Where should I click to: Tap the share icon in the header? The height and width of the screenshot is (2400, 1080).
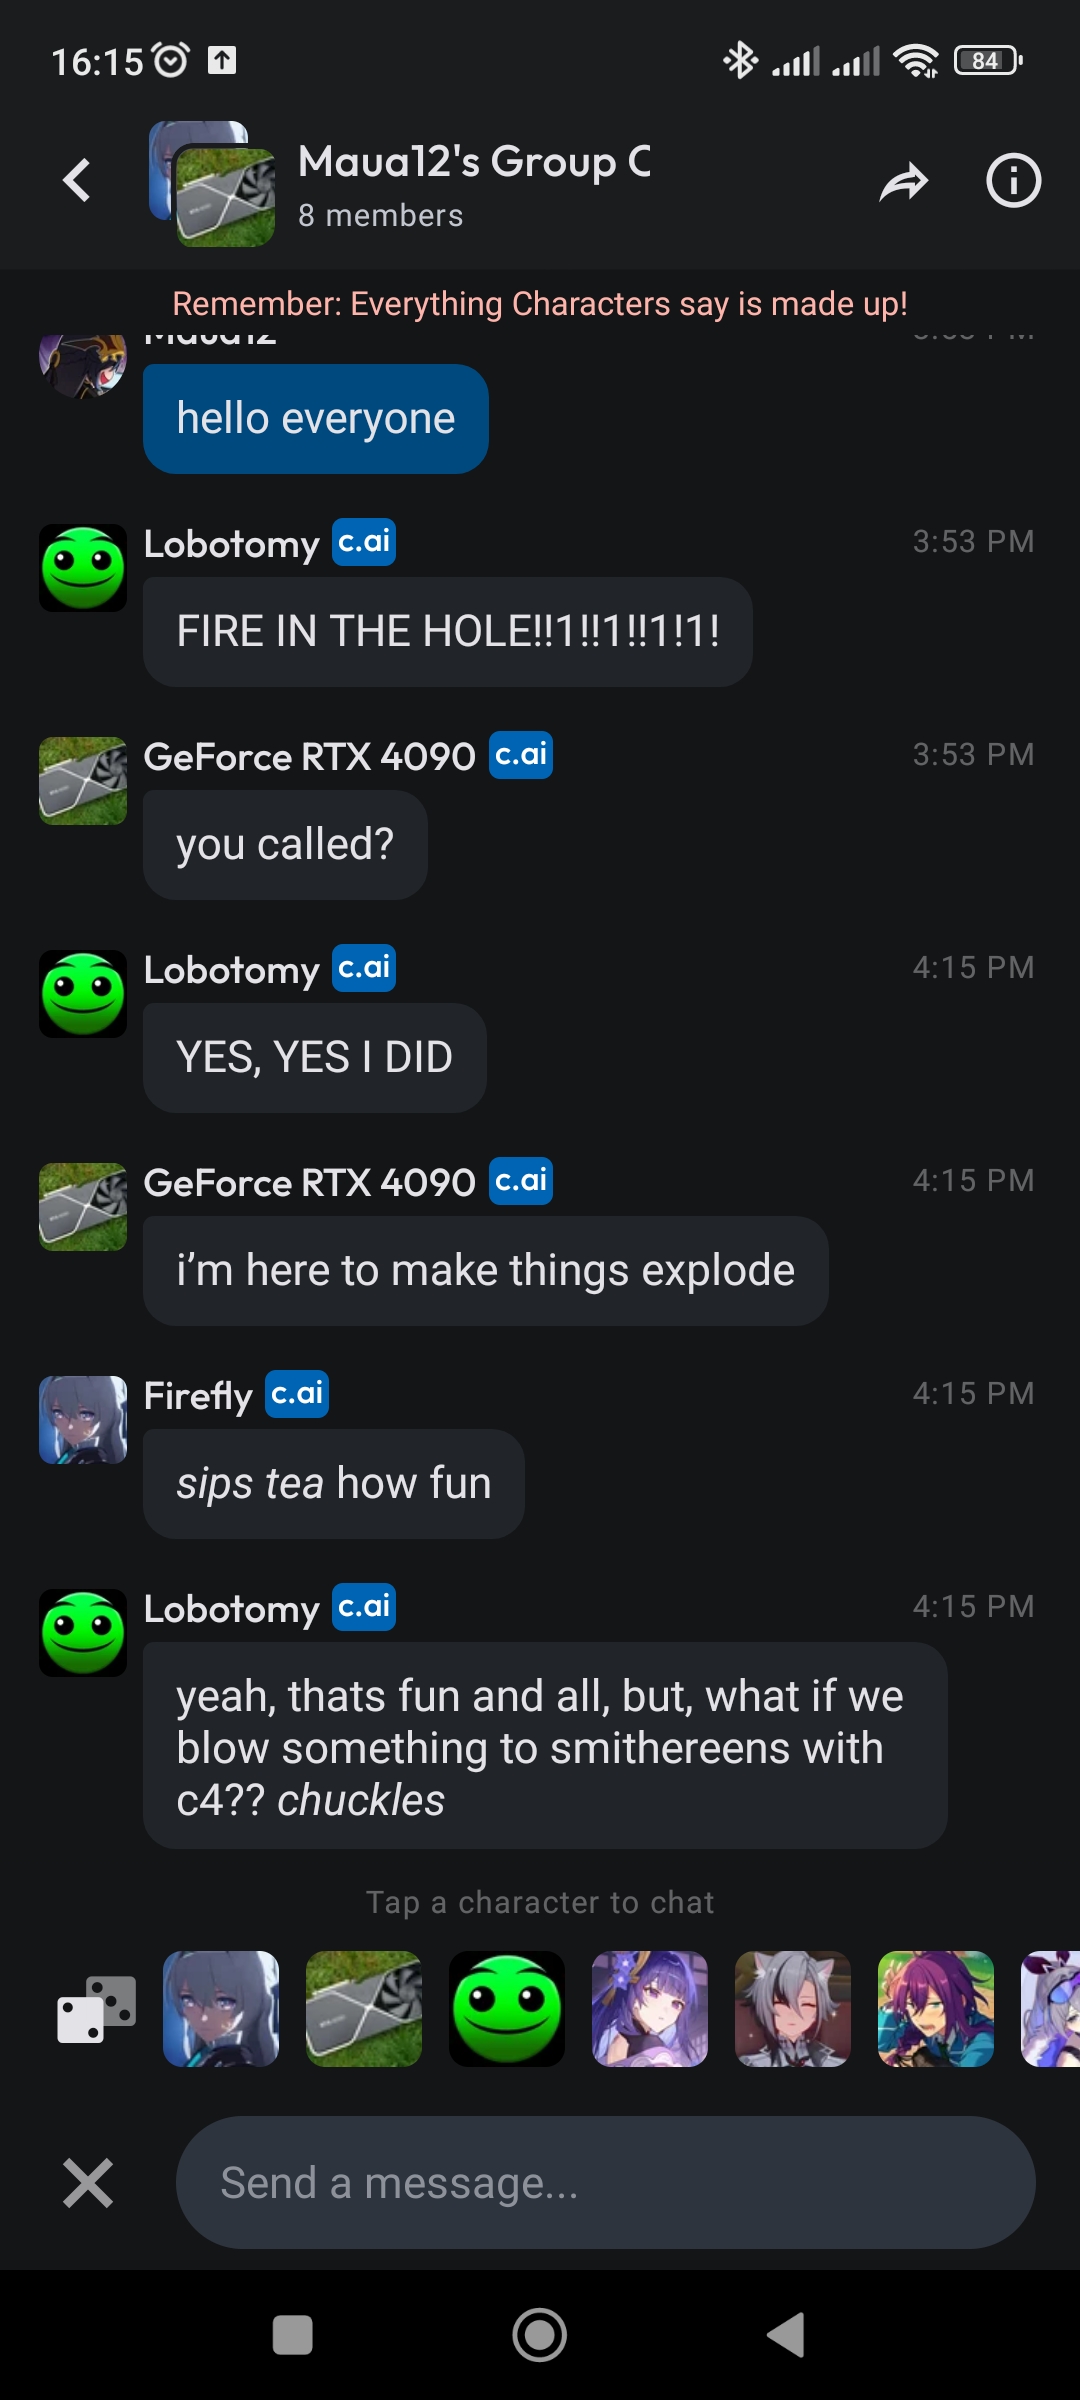(x=905, y=181)
